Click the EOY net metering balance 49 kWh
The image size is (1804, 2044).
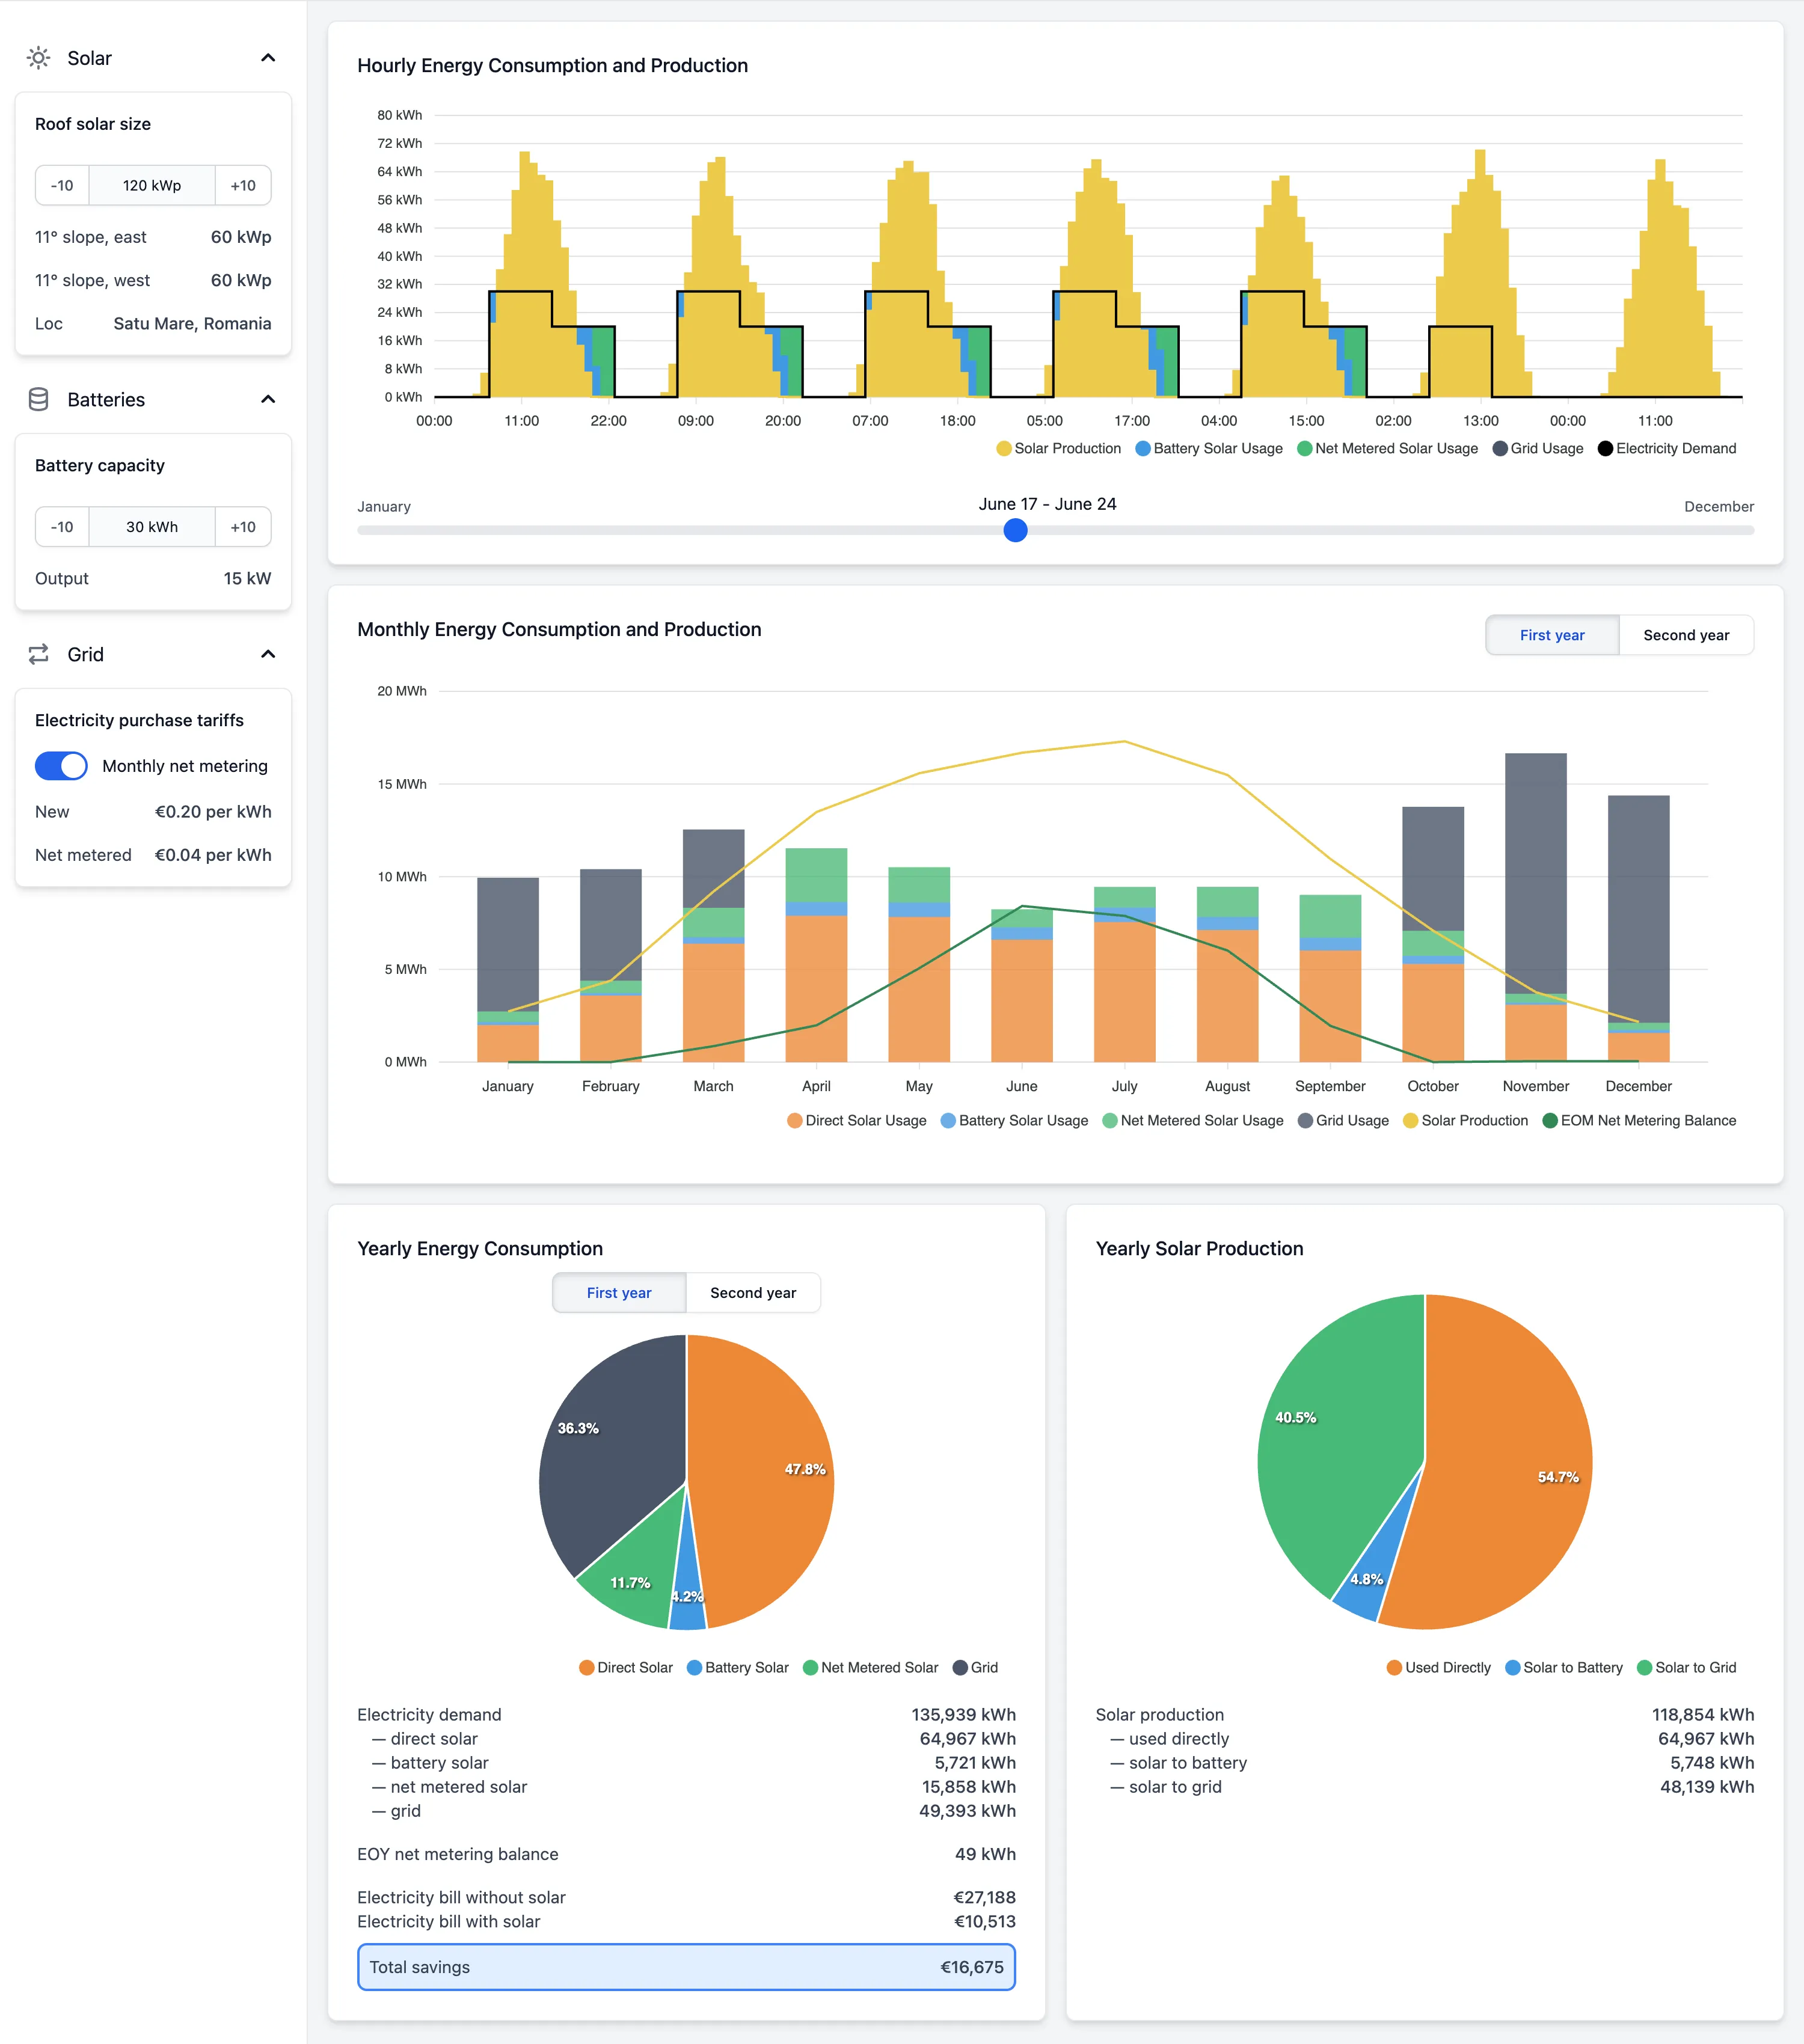click(686, 1854)
